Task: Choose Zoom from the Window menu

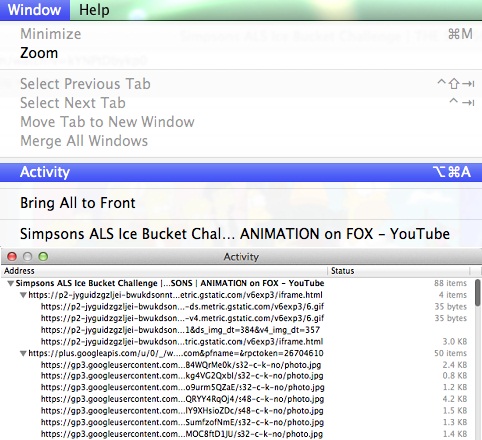Action: (241, 53)
